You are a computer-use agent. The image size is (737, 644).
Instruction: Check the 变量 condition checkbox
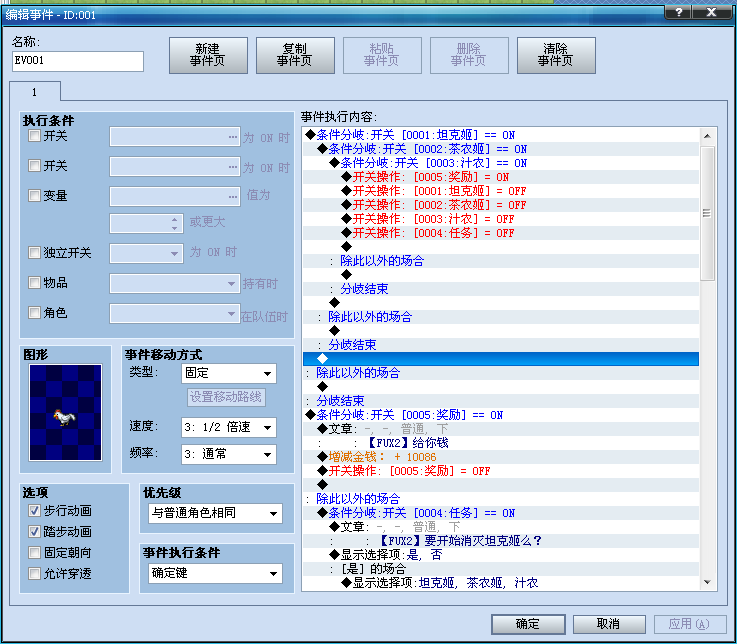(34, 195)
